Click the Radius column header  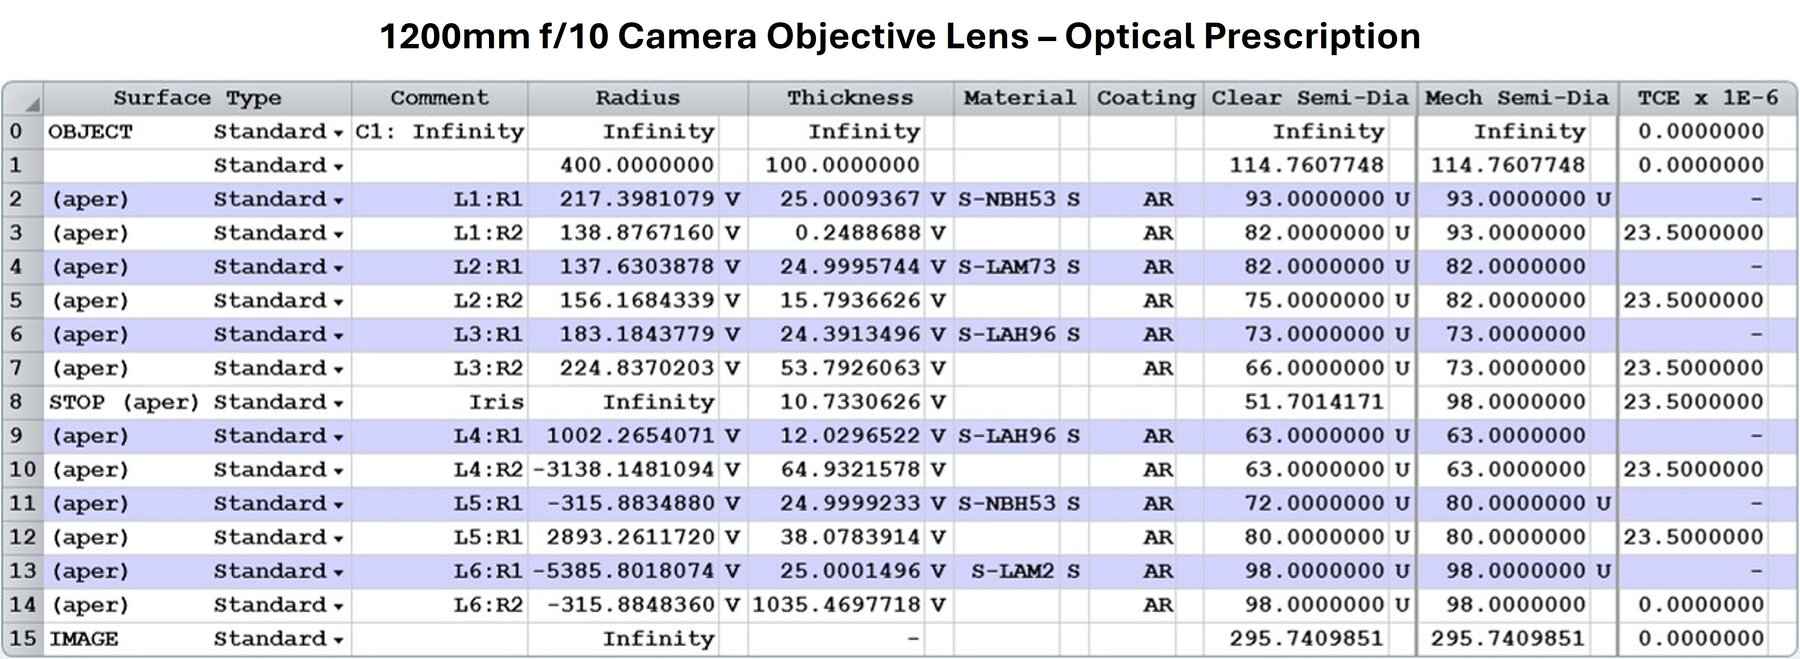pos(637,98)
